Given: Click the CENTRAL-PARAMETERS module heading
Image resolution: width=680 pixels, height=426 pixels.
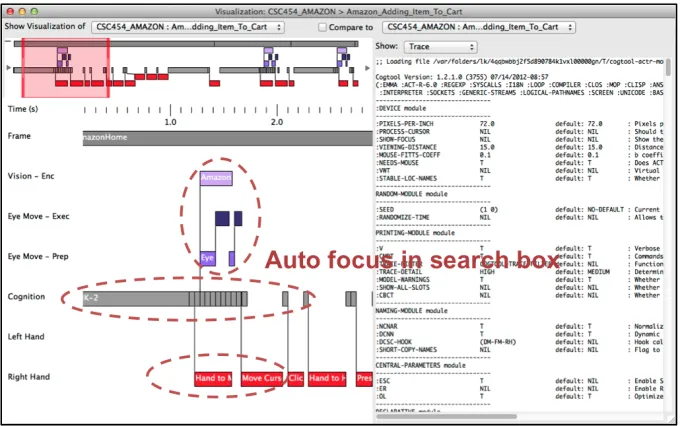Looking at the screenshot, I should [x=421, y=365].
